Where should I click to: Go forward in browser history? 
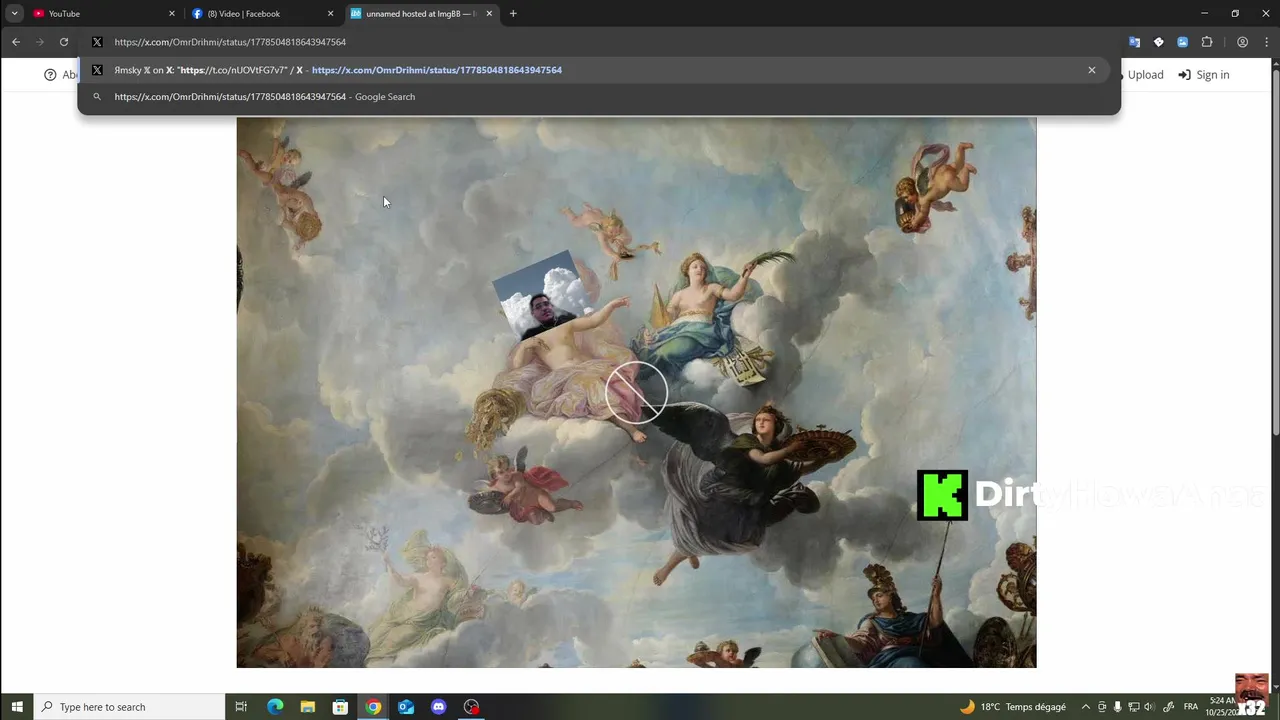click(40, 42)
